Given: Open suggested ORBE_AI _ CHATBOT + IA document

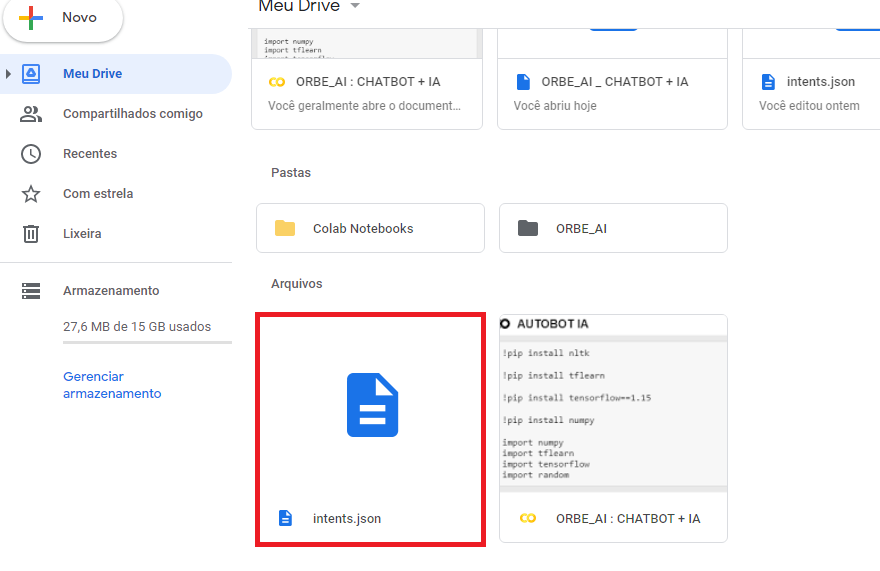Looking at the screenshot, I should (612, 82).
